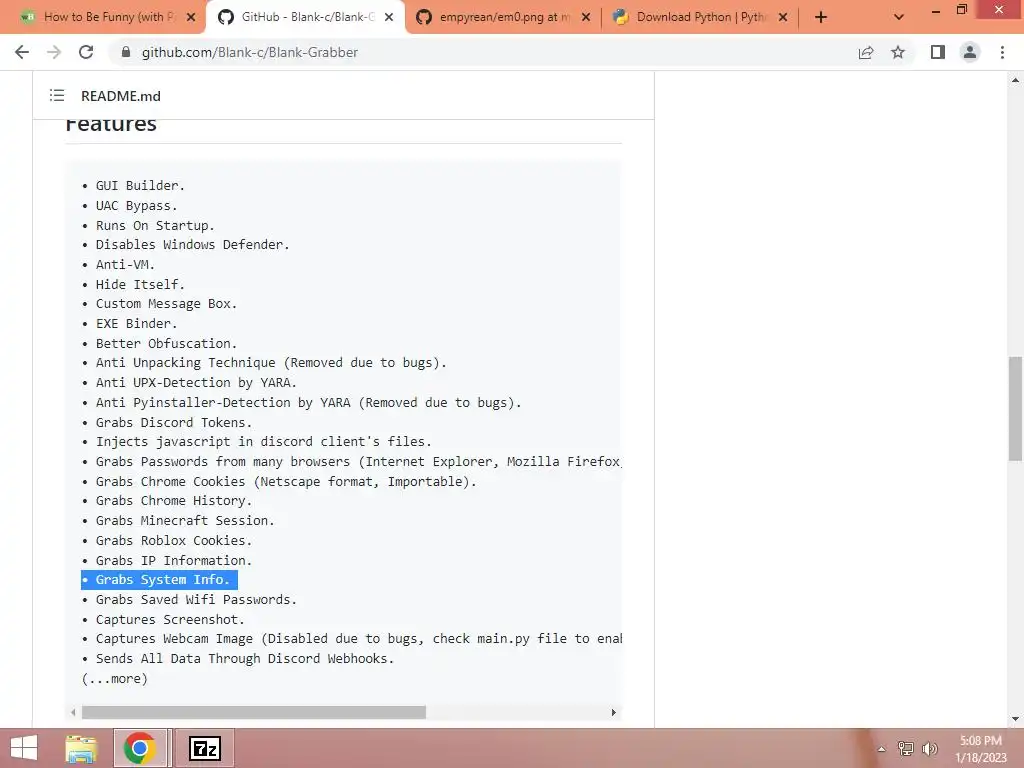Viewport: 1024px width, 768px height.
Task: Click the README.md file title
Action: click(121, 96)
